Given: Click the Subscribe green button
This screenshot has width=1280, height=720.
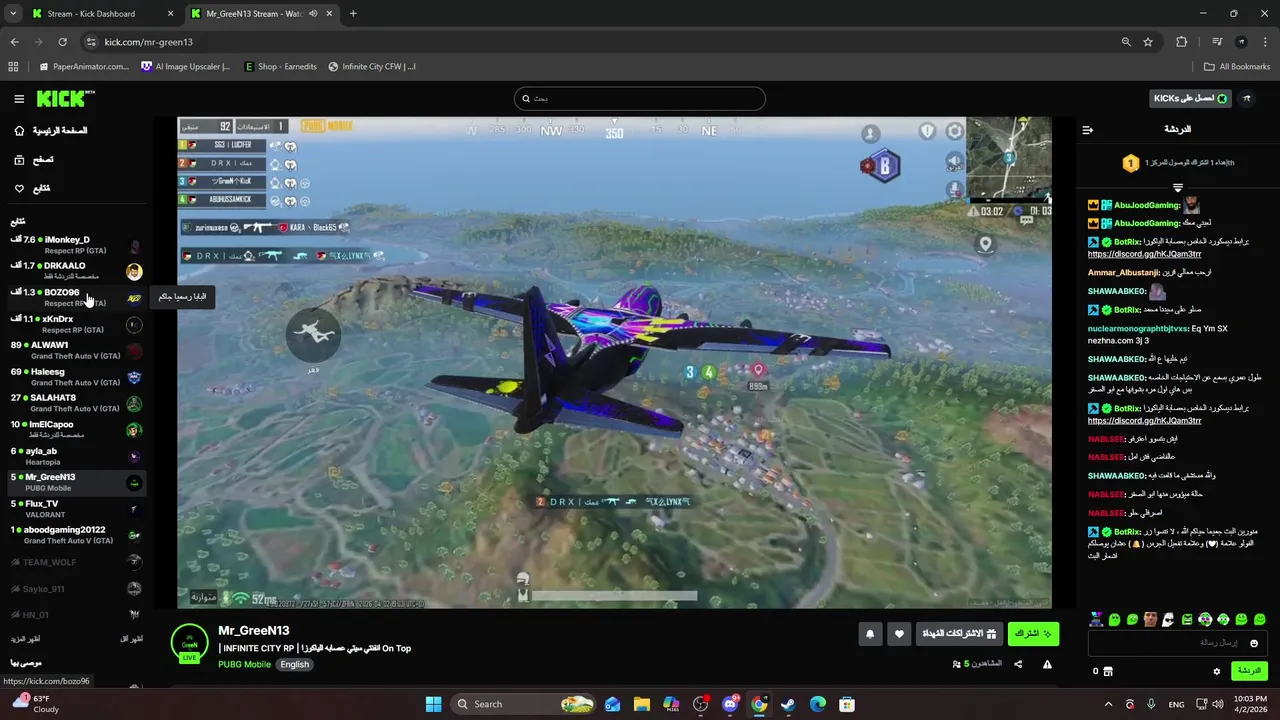Looking at the screenshot, I should coord(1033,634).
